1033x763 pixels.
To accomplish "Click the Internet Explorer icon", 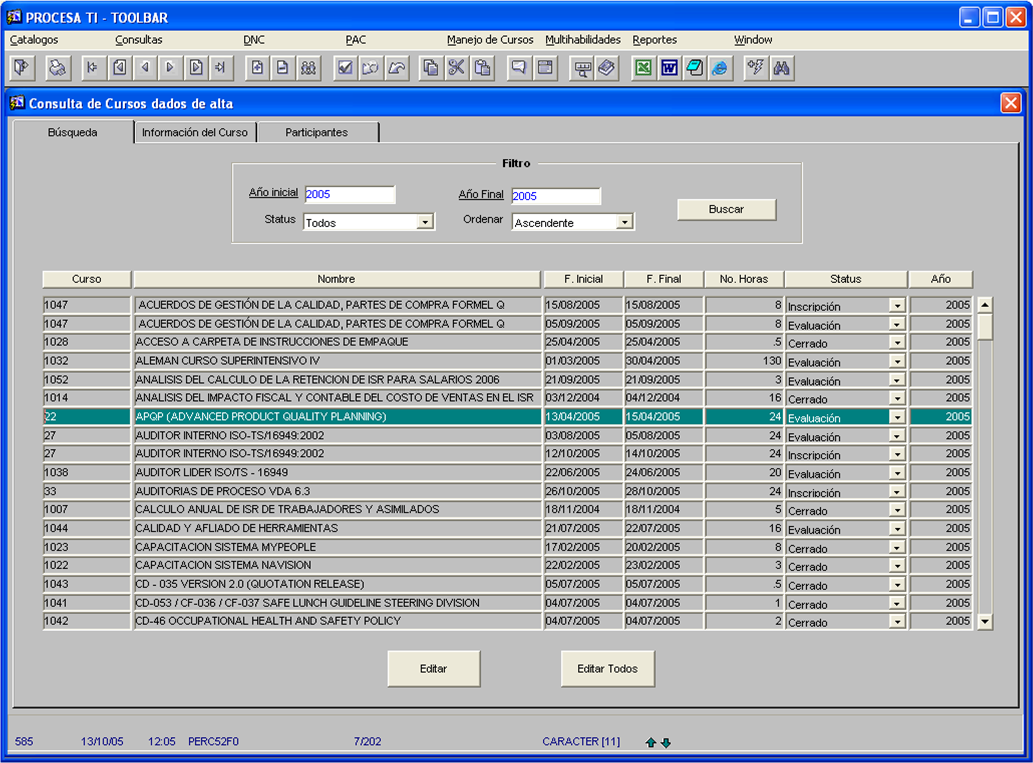I will click(720, 68).
